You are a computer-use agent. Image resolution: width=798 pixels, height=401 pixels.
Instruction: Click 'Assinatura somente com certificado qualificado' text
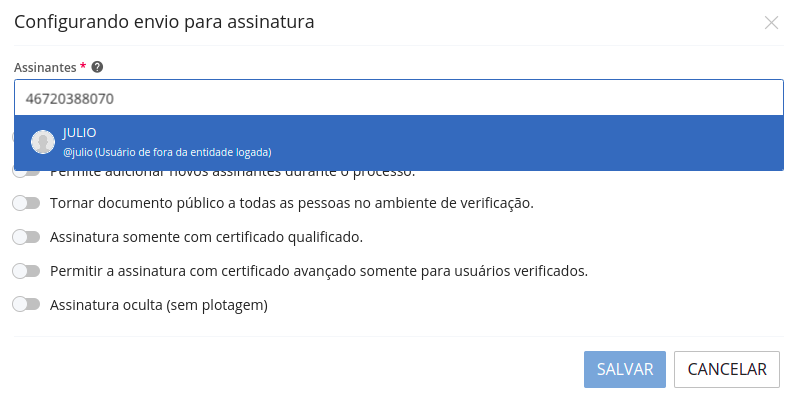pyautogui.click(x=206, y=237)
